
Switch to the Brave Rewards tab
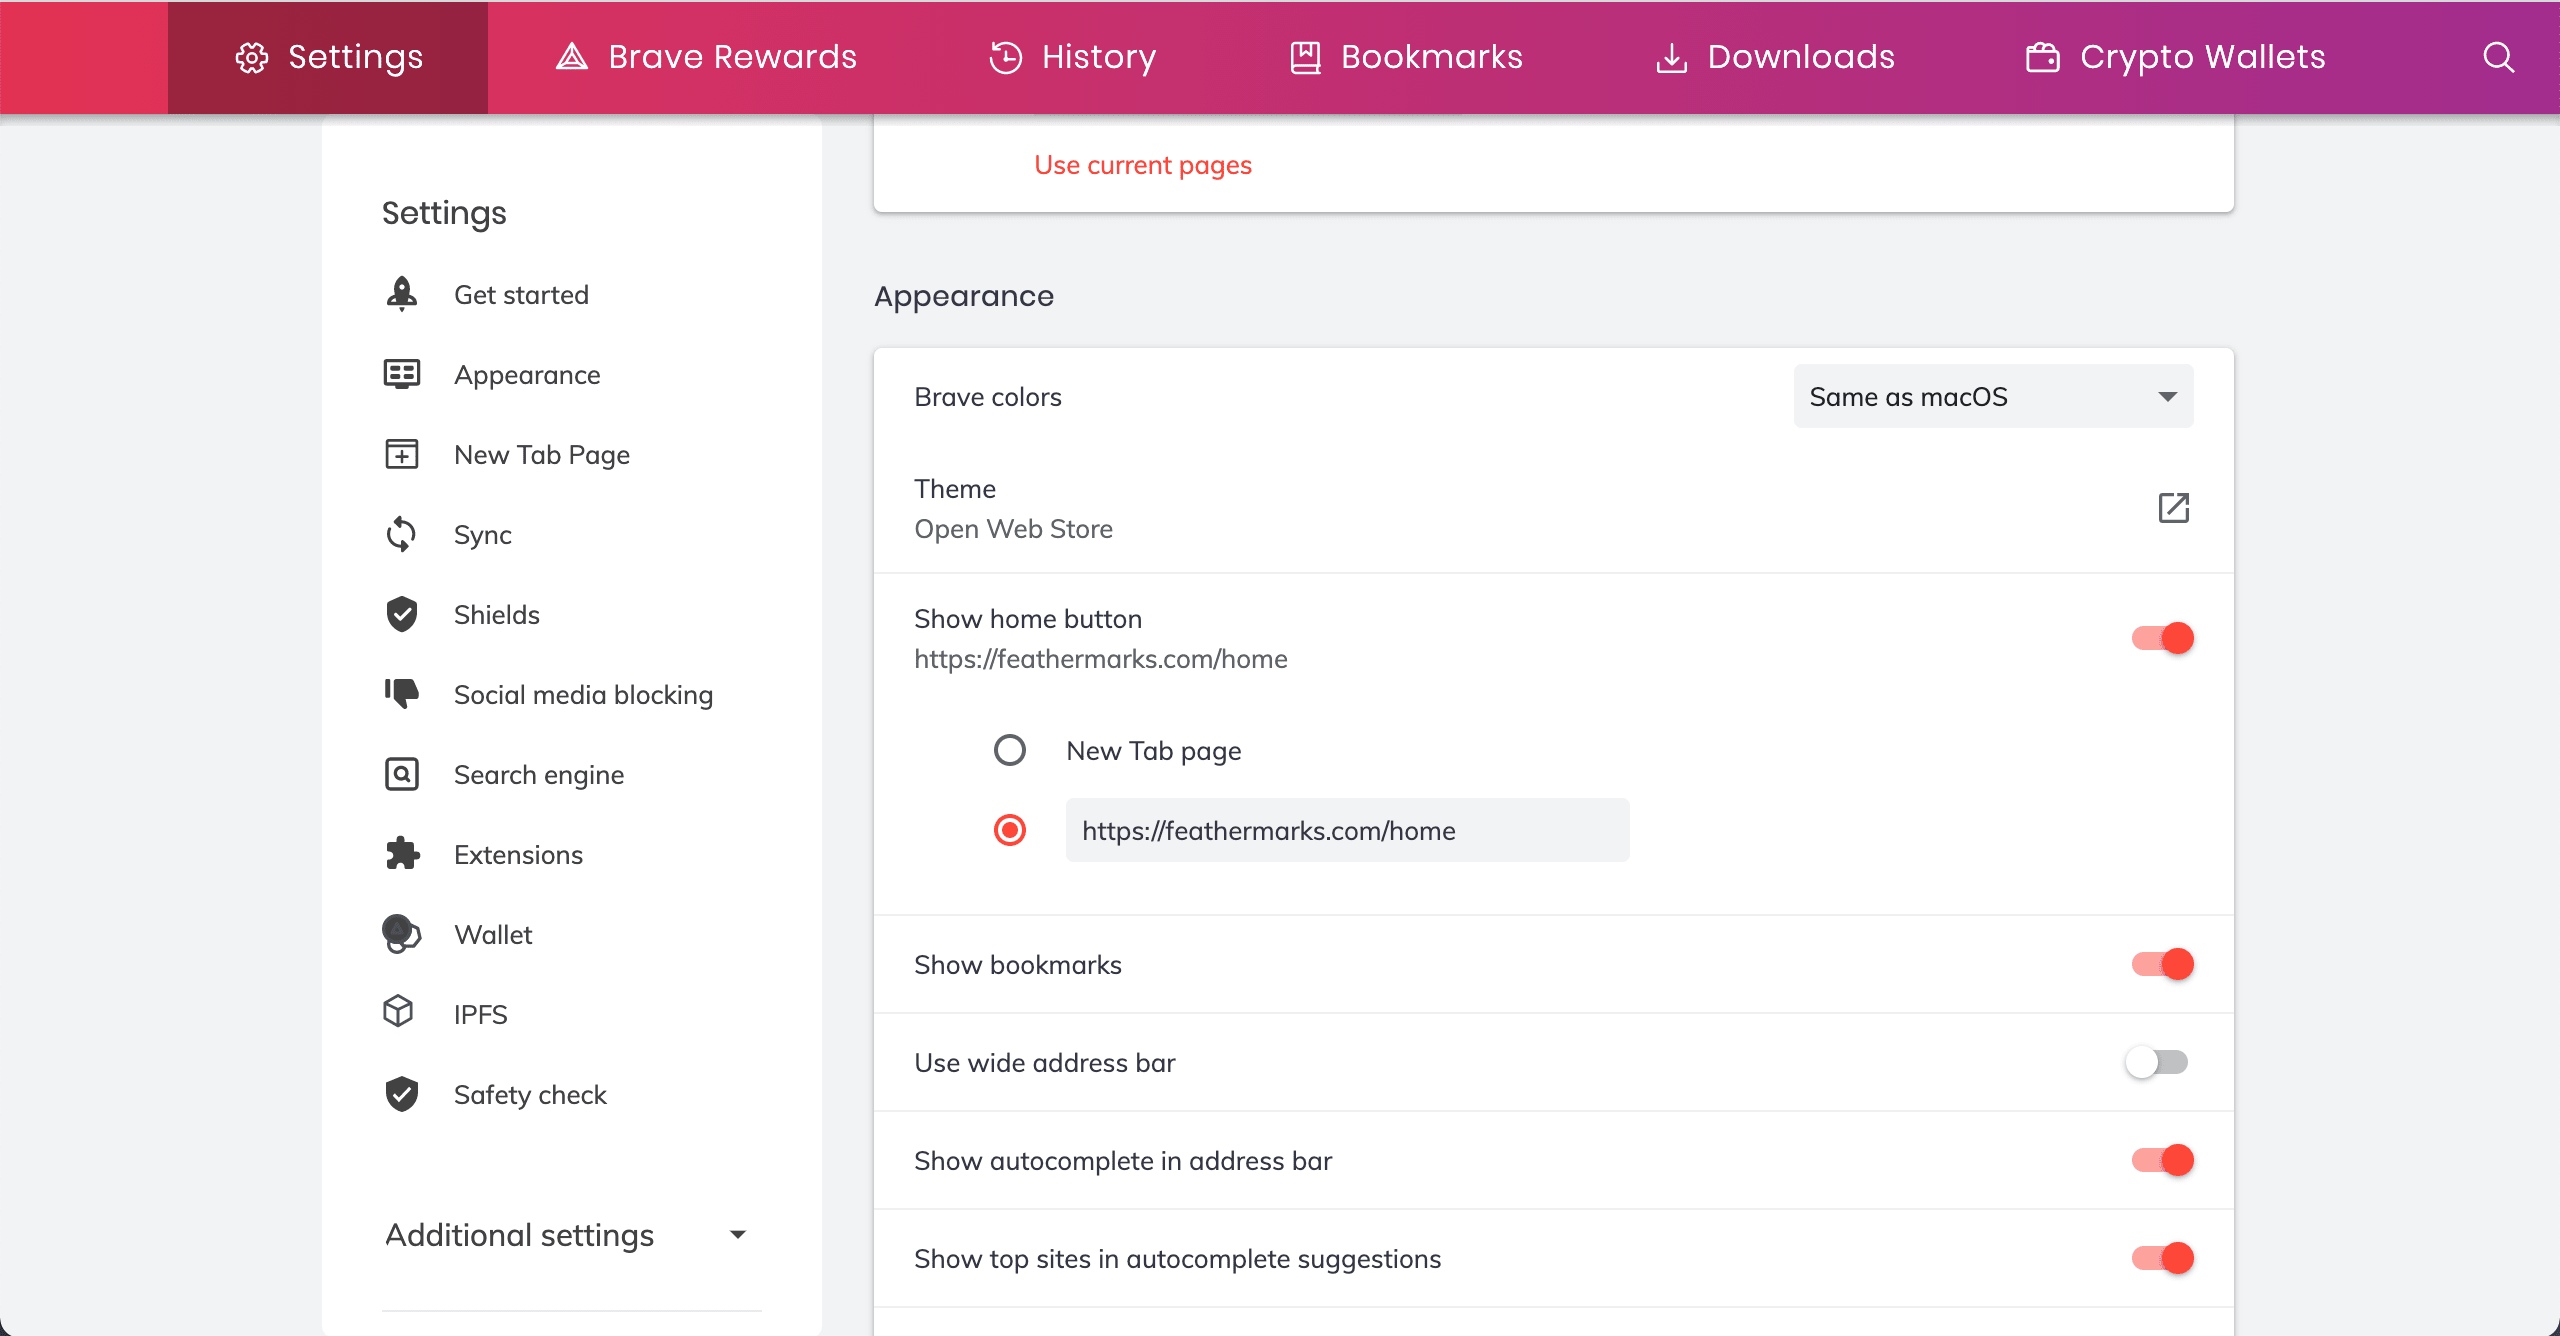[706, 57]
